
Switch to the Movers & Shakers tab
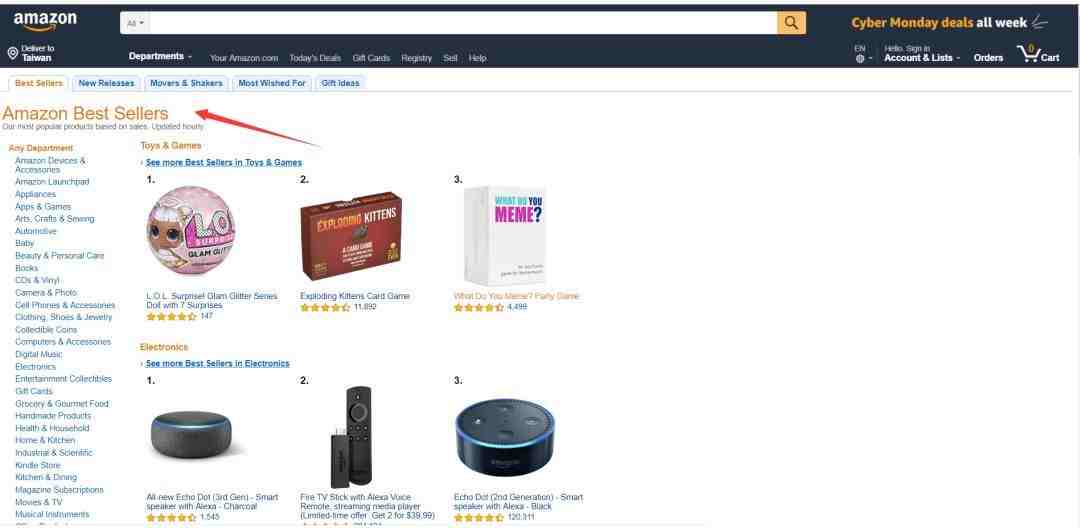click(x=186, y=83)
